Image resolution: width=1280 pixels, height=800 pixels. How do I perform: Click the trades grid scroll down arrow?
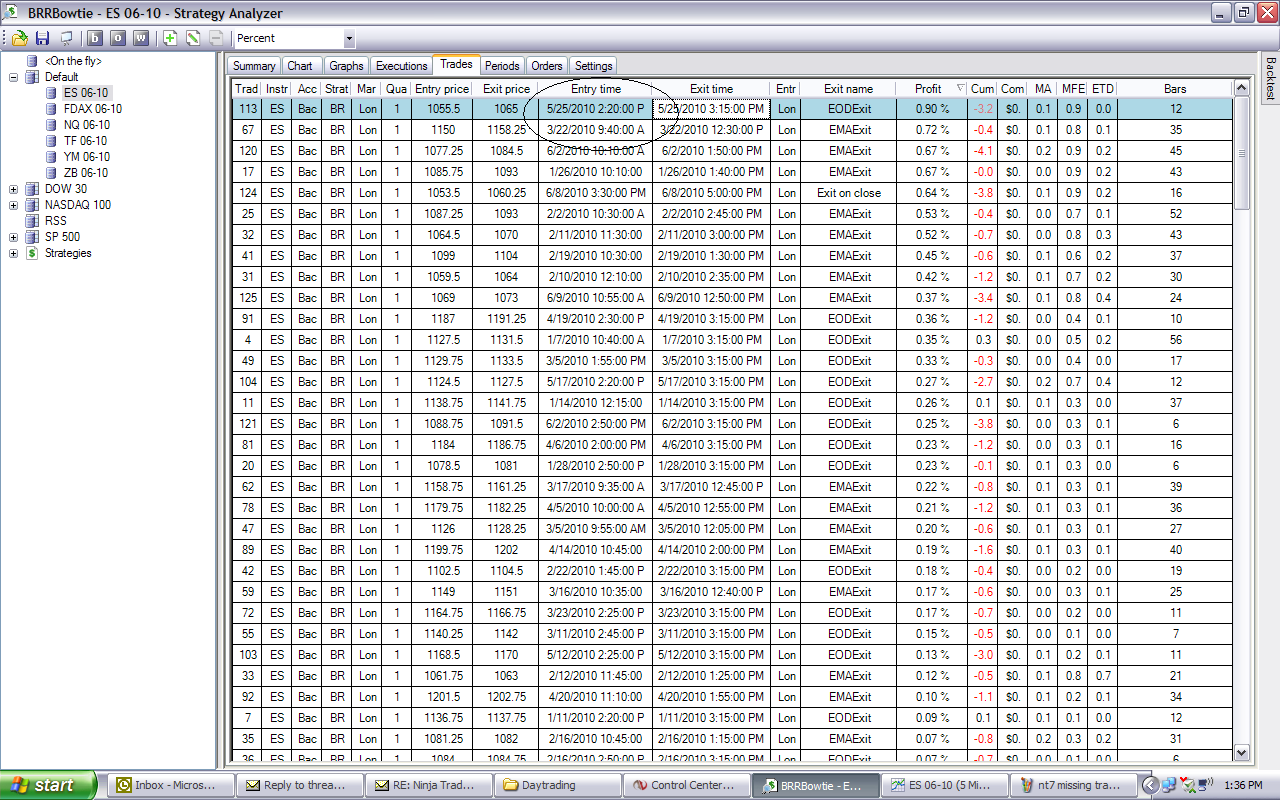click(1242, 752)
